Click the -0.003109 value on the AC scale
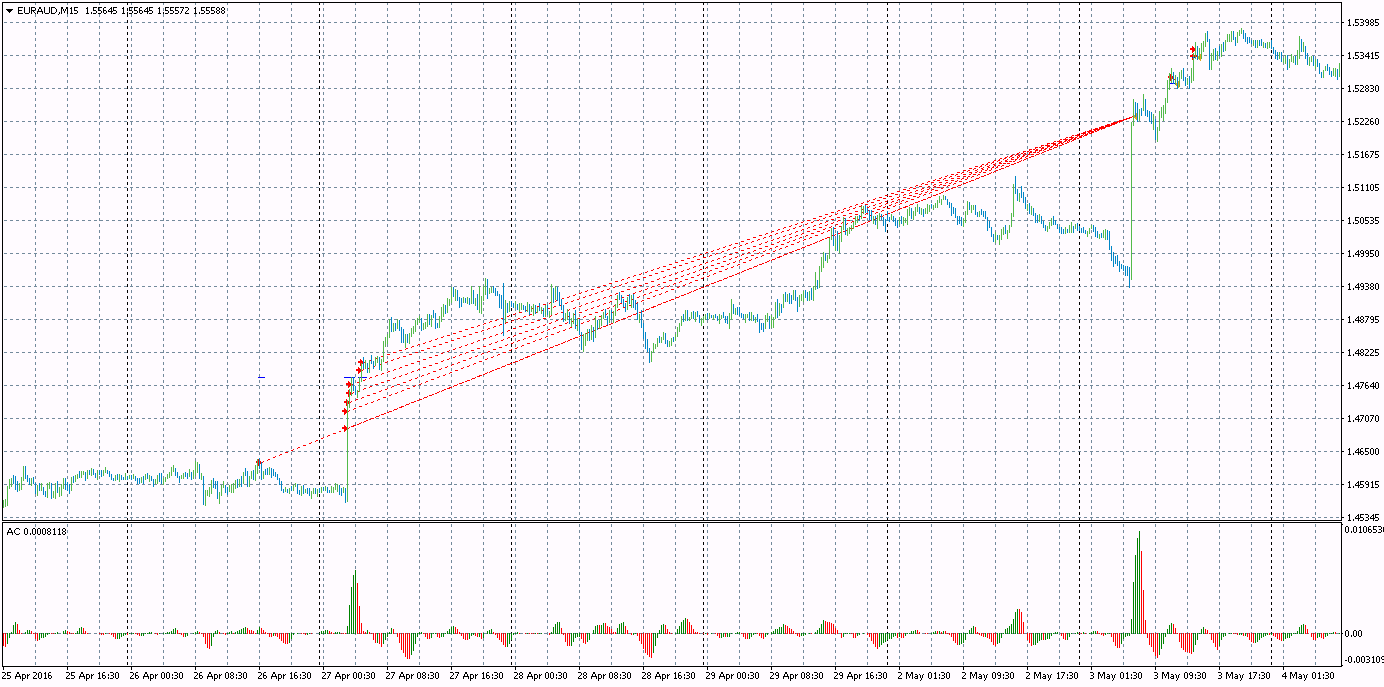Image resolution: width=1384 pixels, height=687 pixels. pos(1364,659)
